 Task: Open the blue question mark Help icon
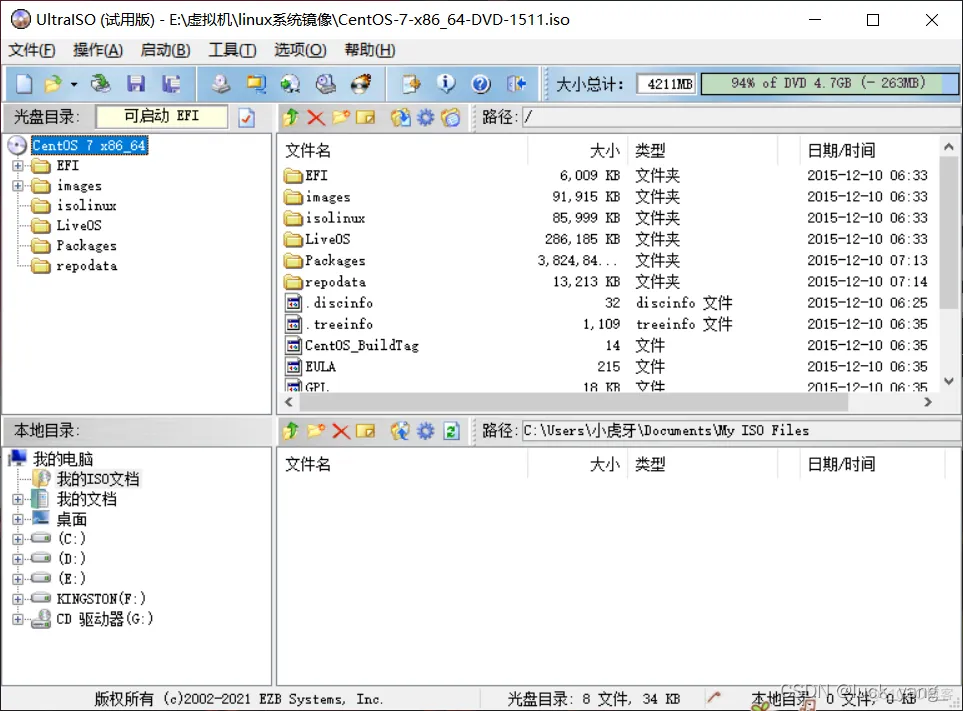481,84
